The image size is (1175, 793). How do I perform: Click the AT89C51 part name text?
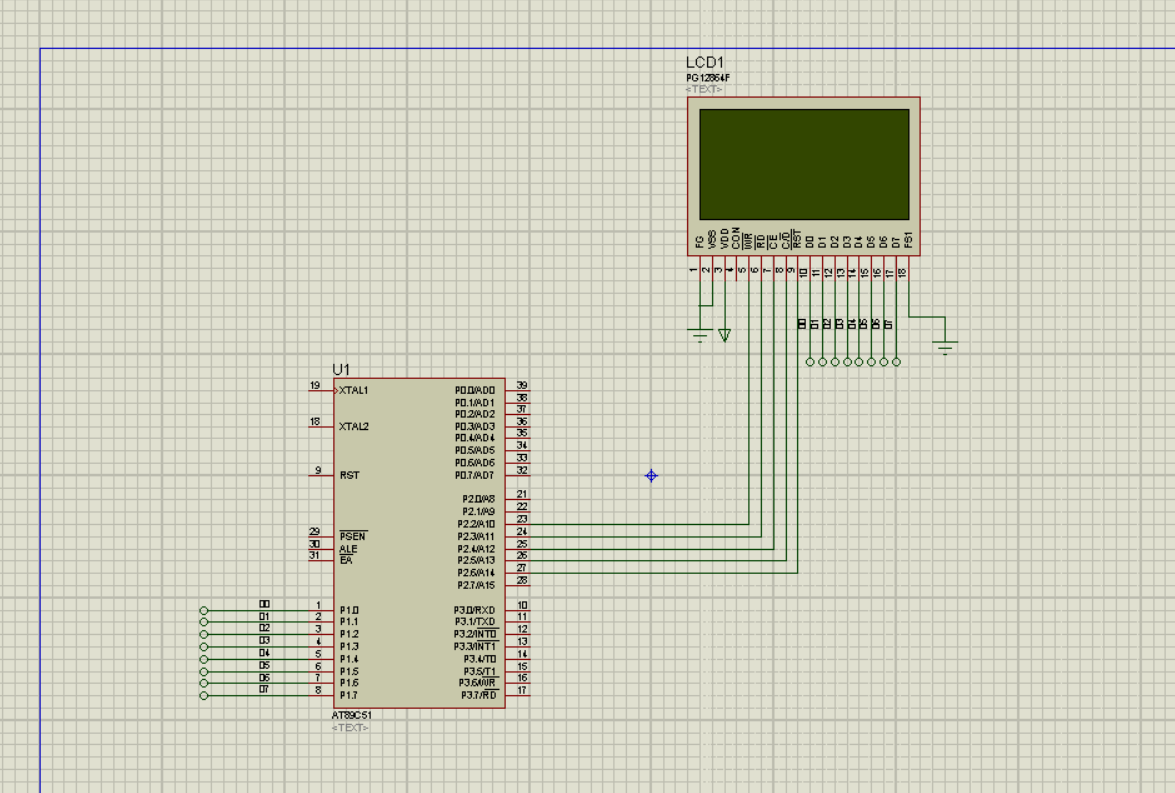pyautogui.click(x=351, y=715)
